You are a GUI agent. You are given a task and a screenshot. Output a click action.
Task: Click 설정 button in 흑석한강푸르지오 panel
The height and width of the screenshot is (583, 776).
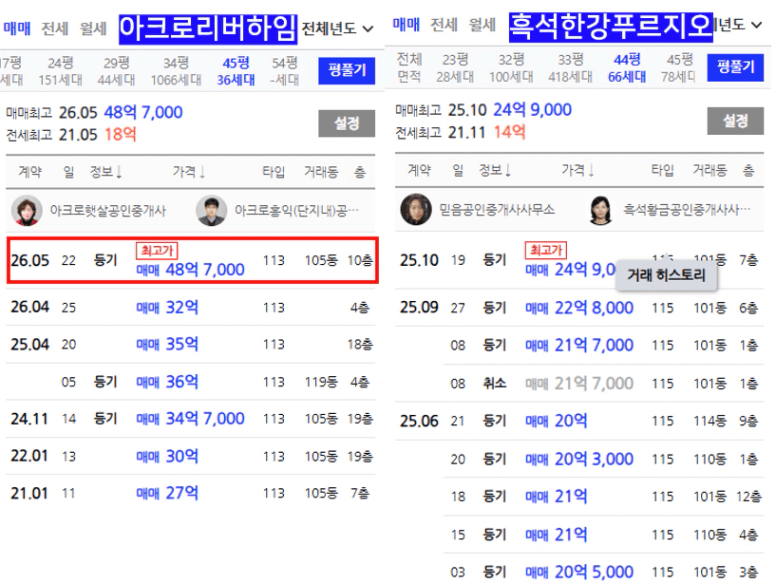click(x=735, y=121)
